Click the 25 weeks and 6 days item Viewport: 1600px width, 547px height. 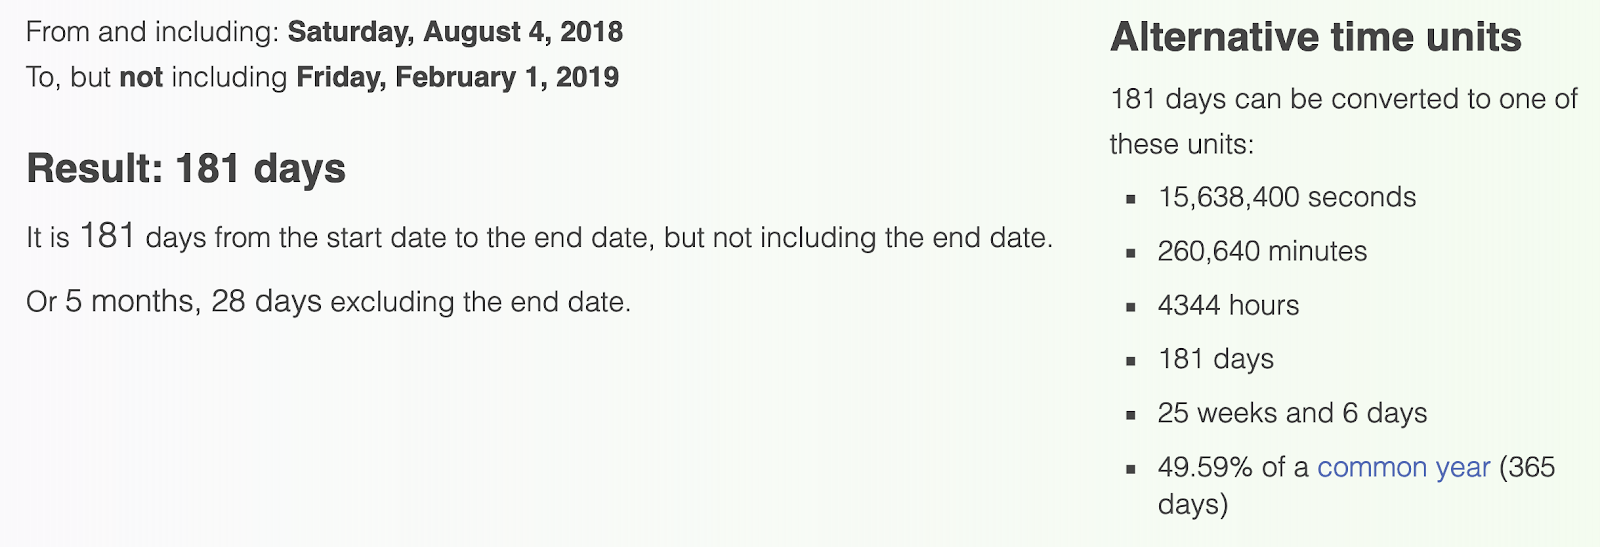1292,414
